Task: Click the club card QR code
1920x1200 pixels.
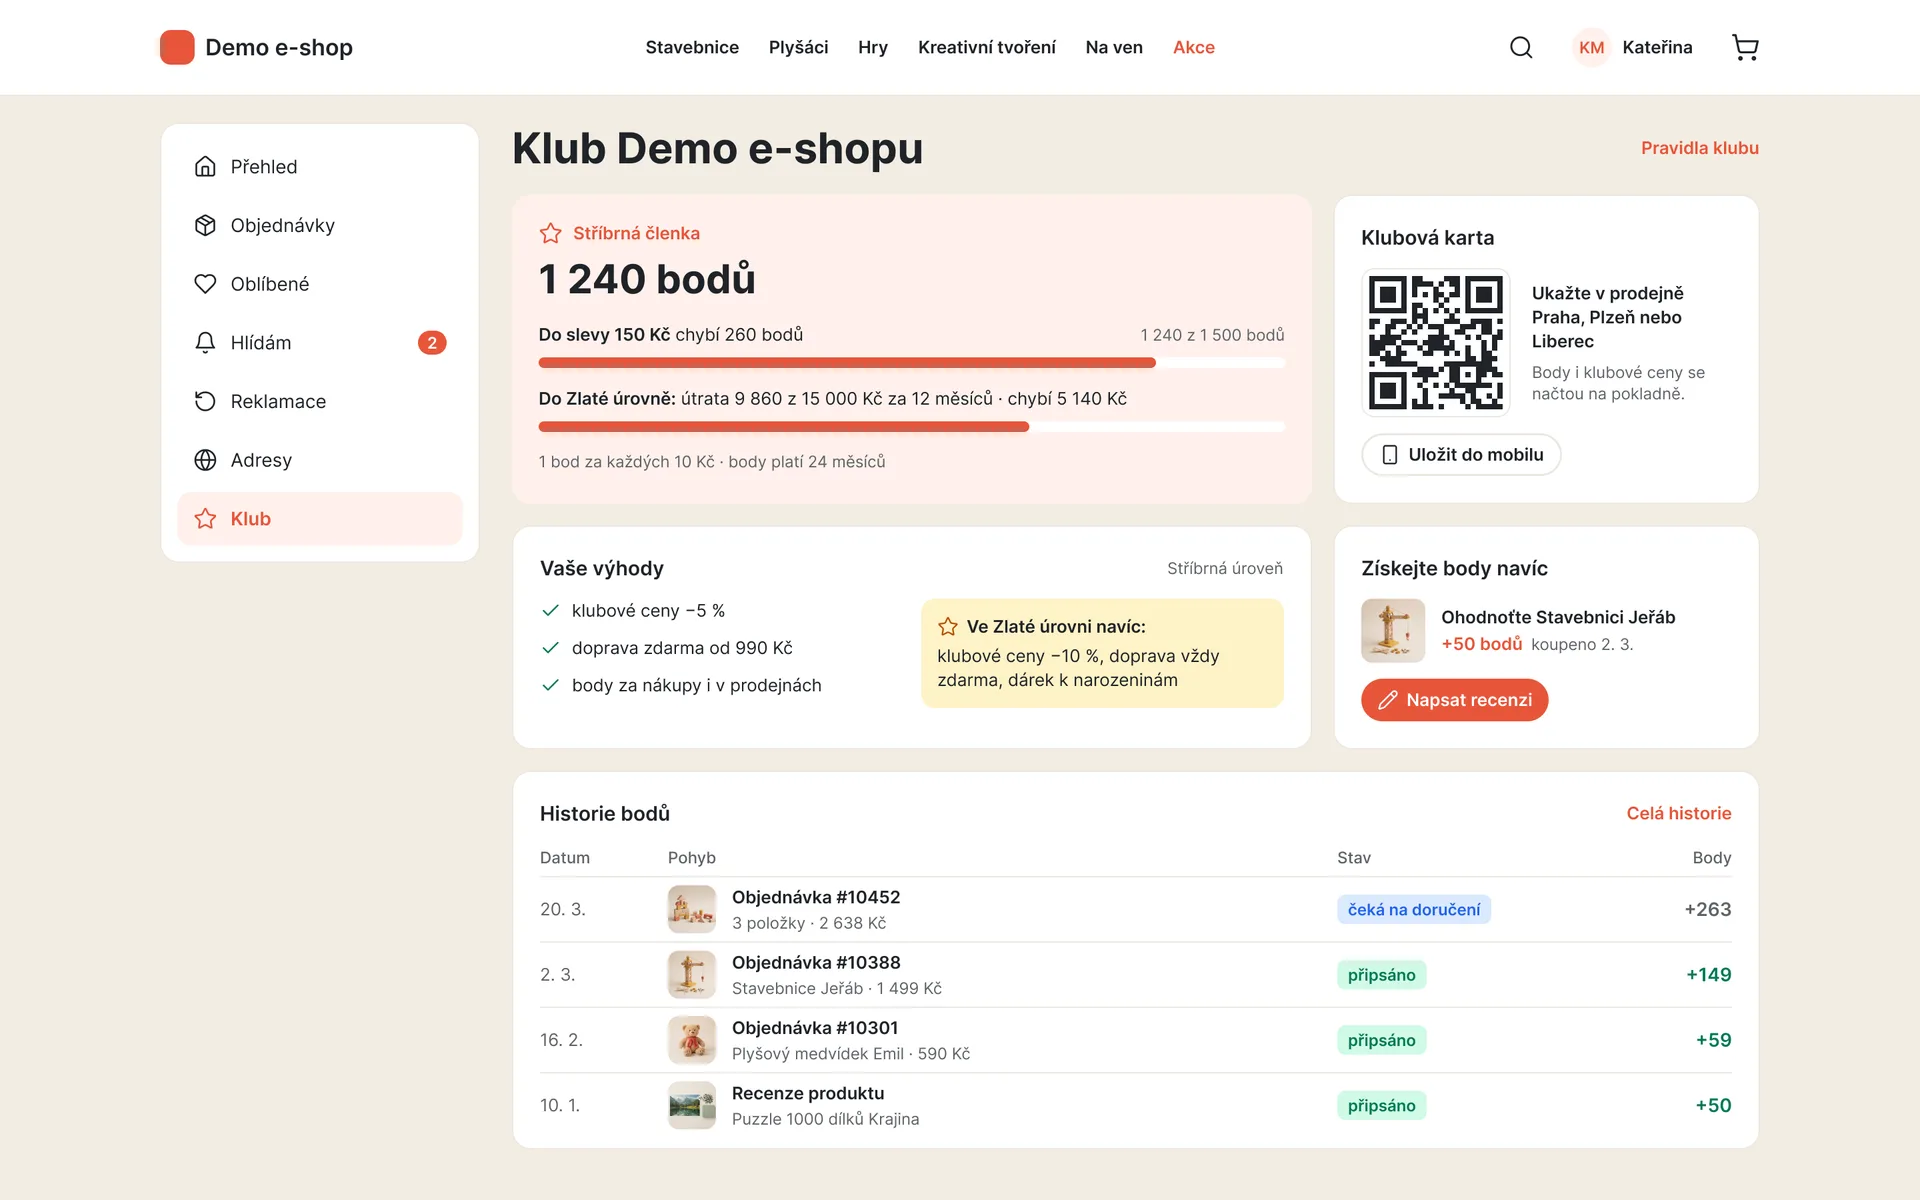Action: [x=1435, y=342]
